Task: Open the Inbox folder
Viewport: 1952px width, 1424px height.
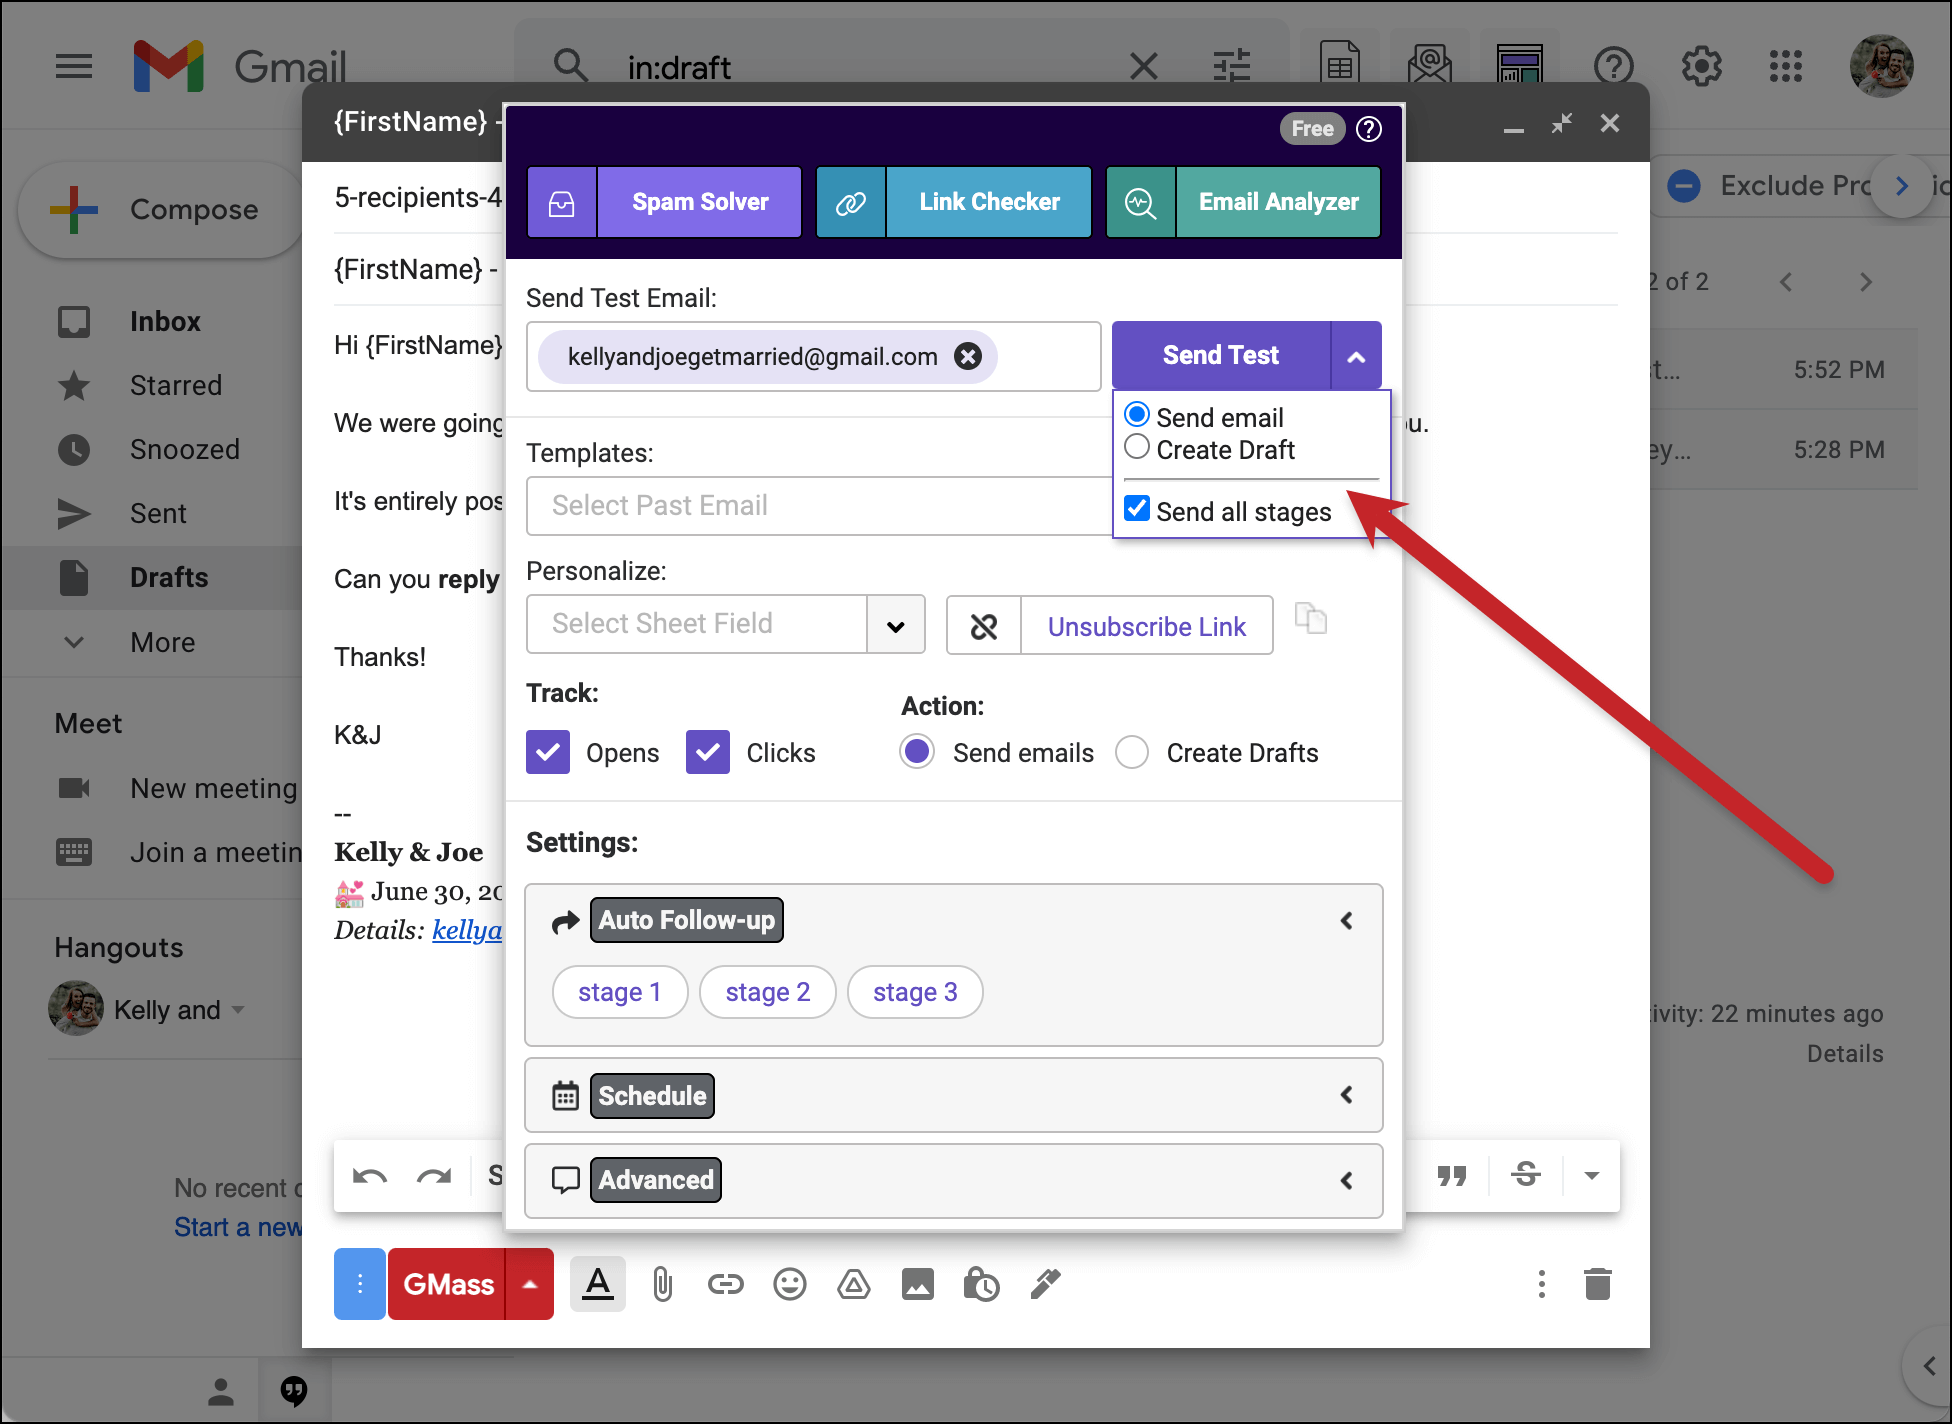Action: [165, 322]
